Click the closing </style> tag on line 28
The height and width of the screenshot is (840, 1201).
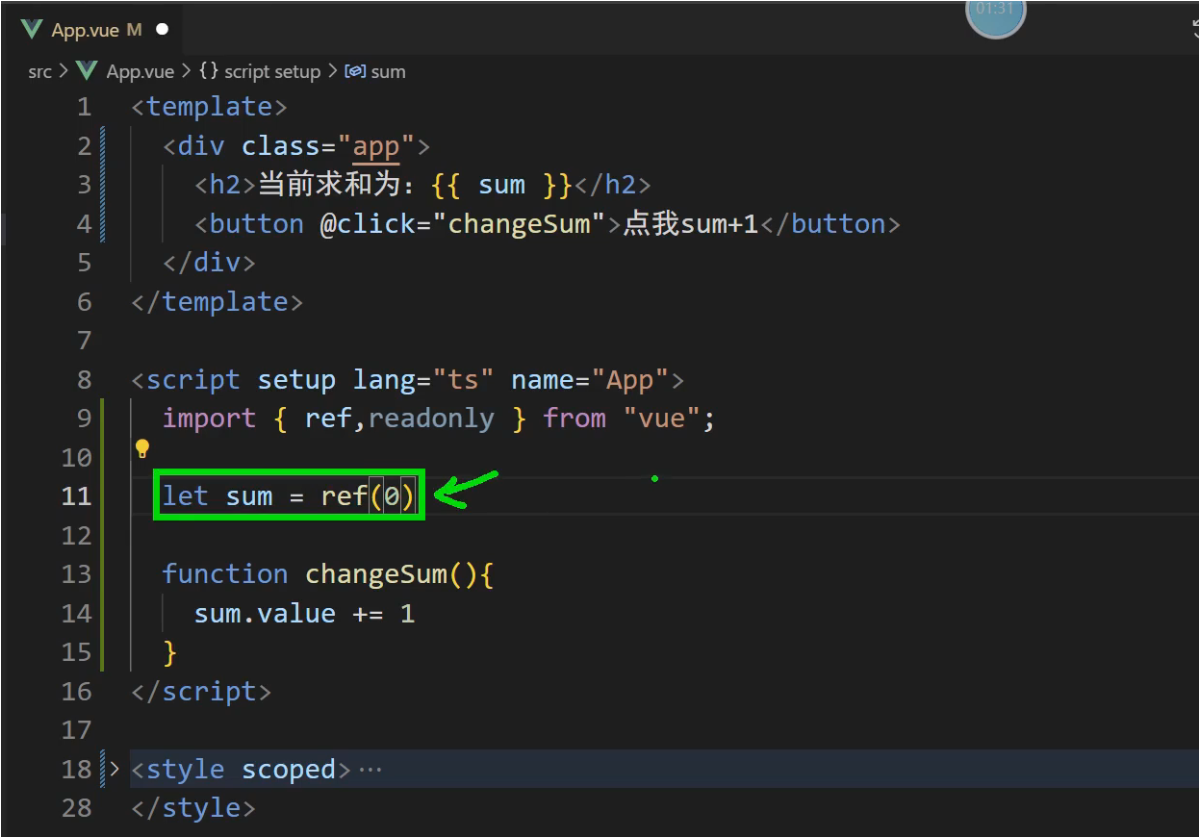(x=193, y=808)
